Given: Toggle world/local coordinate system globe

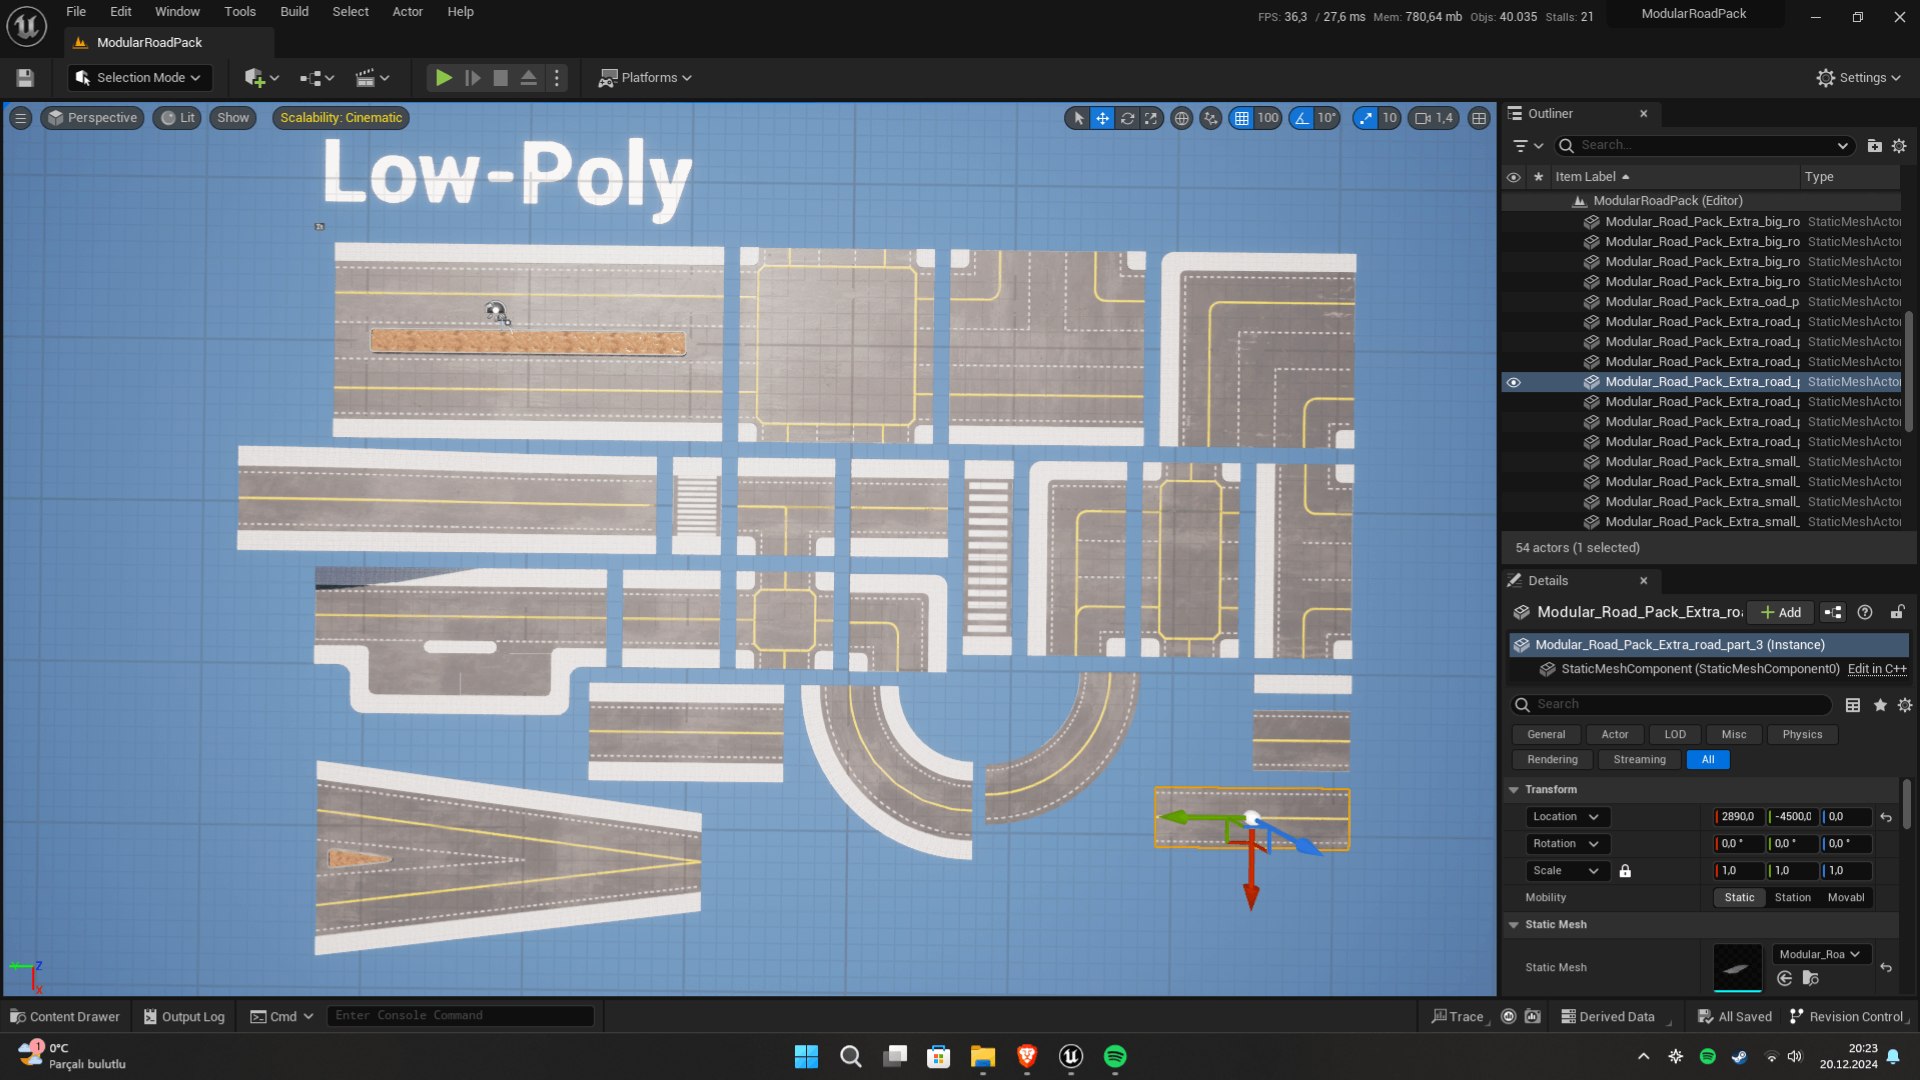Looking at the screenshot, I should coord(1181,118).
